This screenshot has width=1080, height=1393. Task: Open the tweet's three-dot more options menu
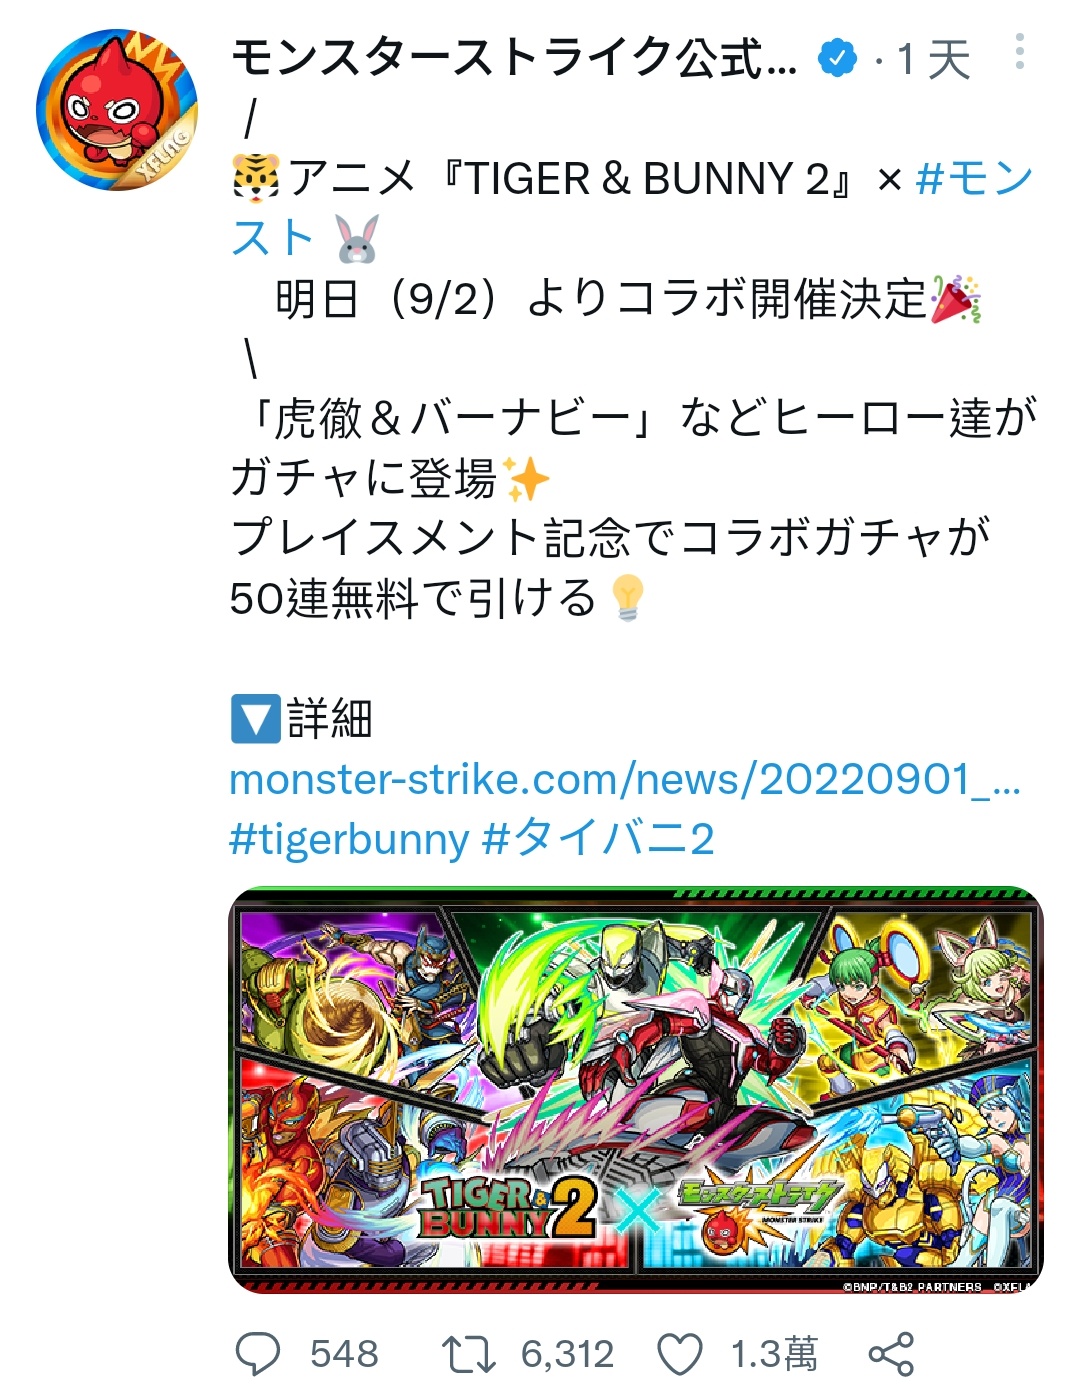click(1019, 52)
